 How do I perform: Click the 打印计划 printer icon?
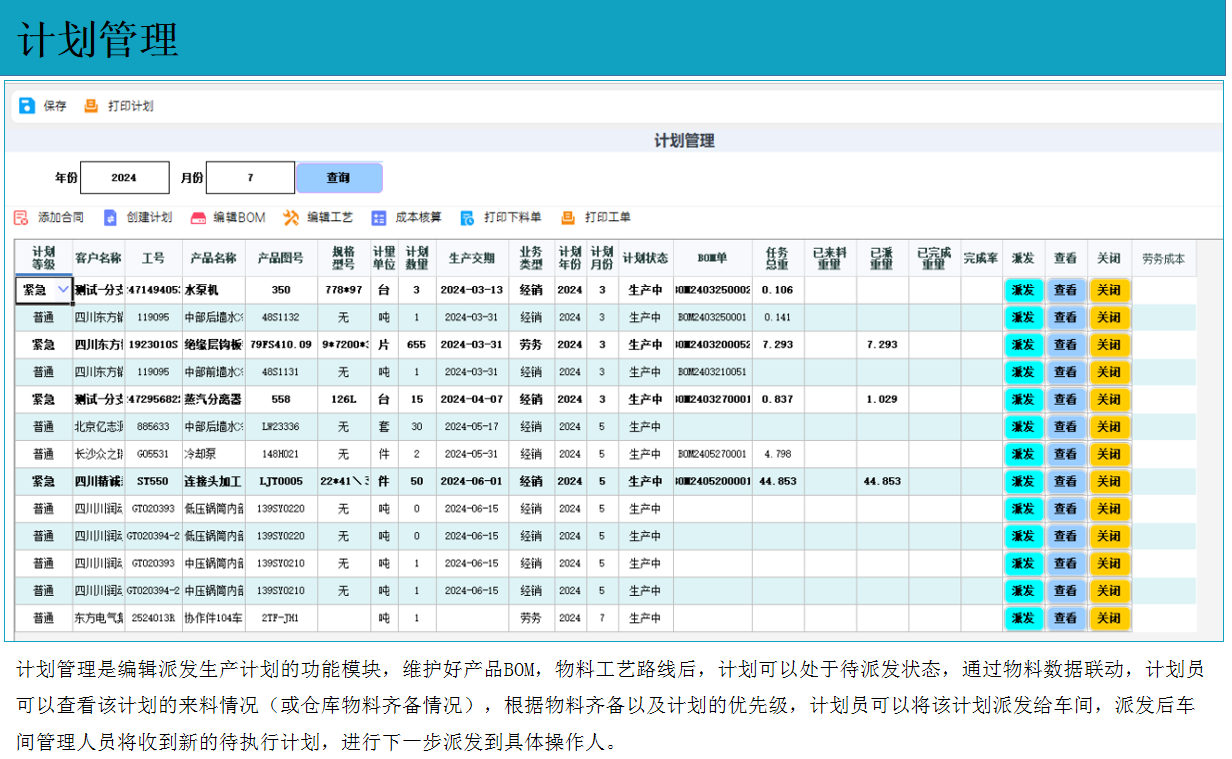point(92,106)
